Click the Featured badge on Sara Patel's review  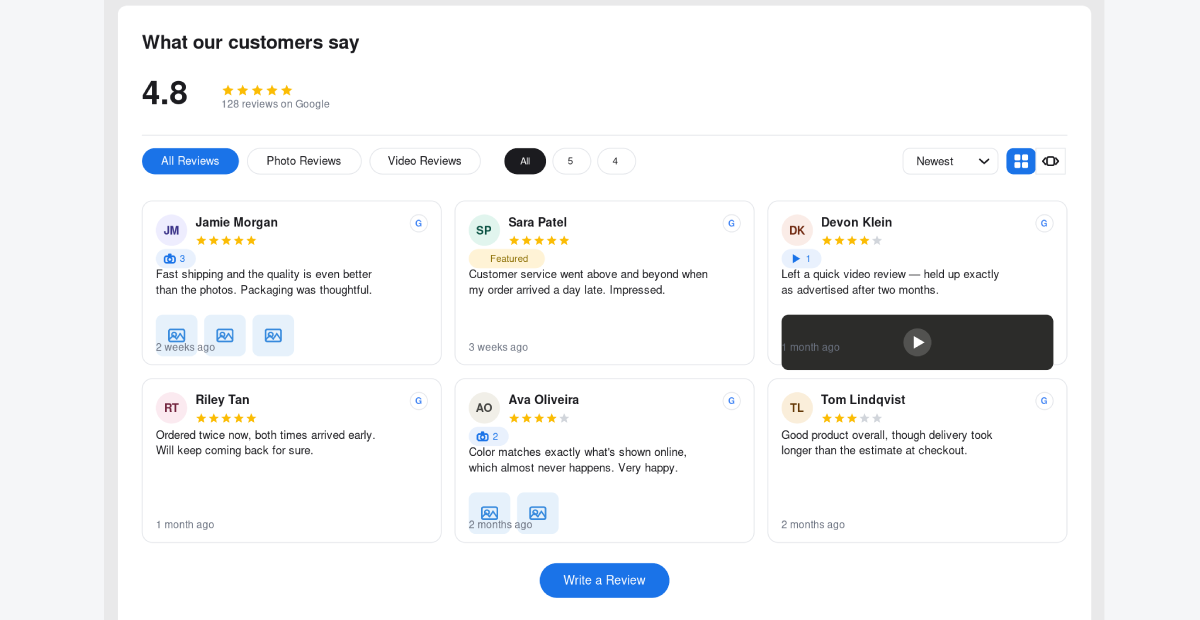tap(507, 259)
